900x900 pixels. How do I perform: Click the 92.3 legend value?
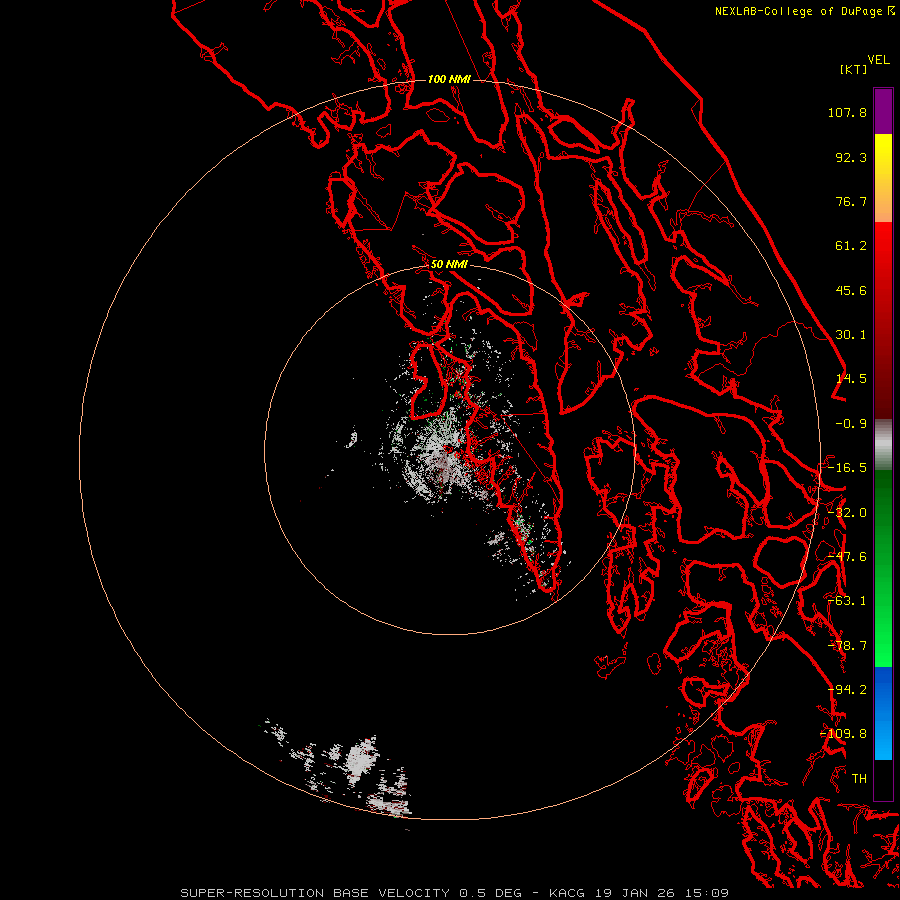(x=851, y=157)
